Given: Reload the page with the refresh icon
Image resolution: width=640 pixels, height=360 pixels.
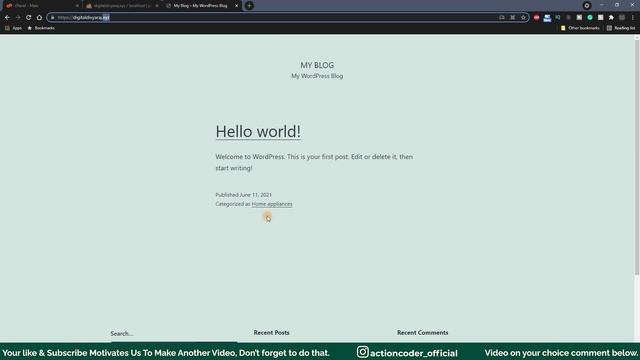Looking at the screenshot, I should 29,18.
